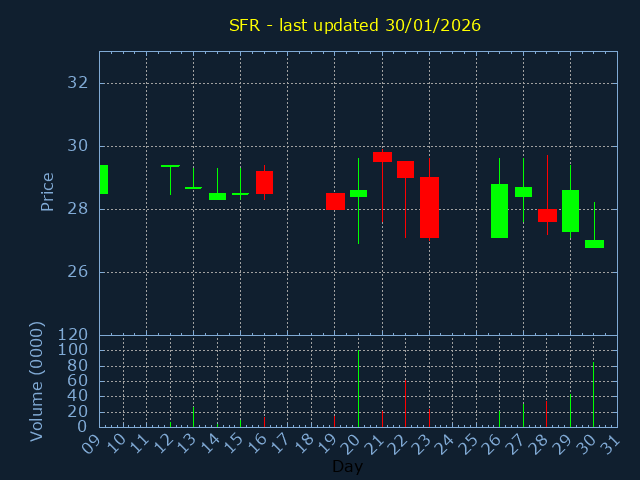Click the large red candlestick on day 23
The width and height of the screenshot is (640, 480).
[429, 207]
